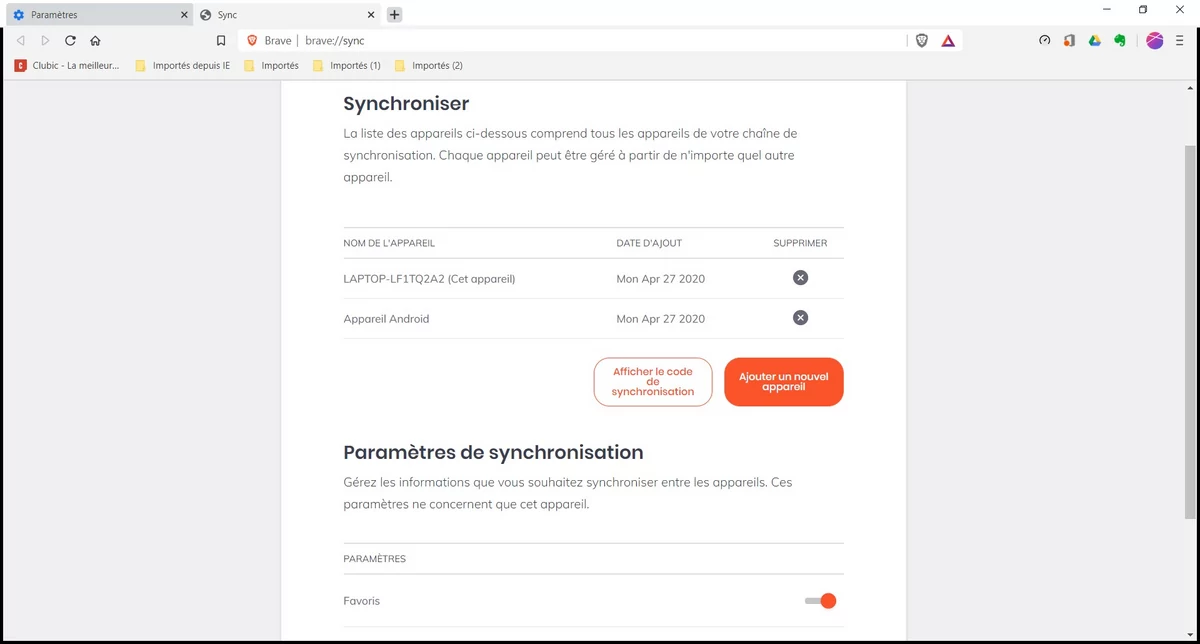Screen dimensions: 1200x644
Task: Click the Favoris setting label
Action: [361, 601]
